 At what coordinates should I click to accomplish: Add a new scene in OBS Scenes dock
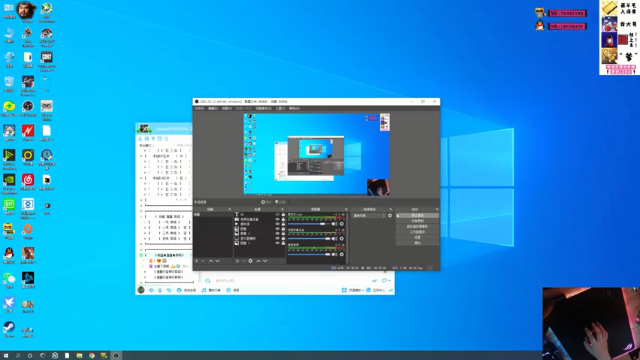tap(197, 261)
